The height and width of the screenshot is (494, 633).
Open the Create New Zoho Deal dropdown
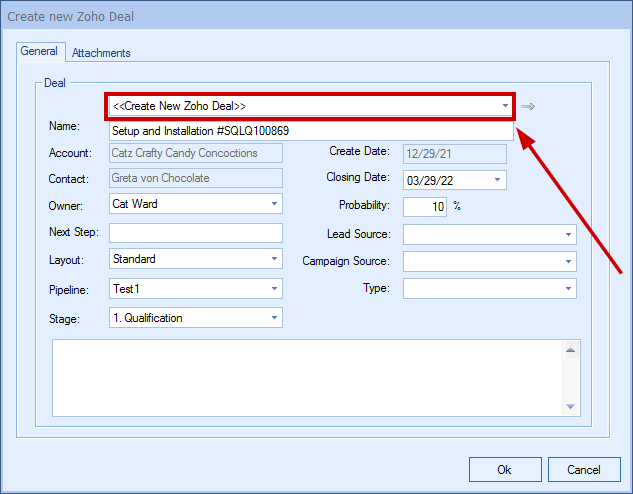505,106
